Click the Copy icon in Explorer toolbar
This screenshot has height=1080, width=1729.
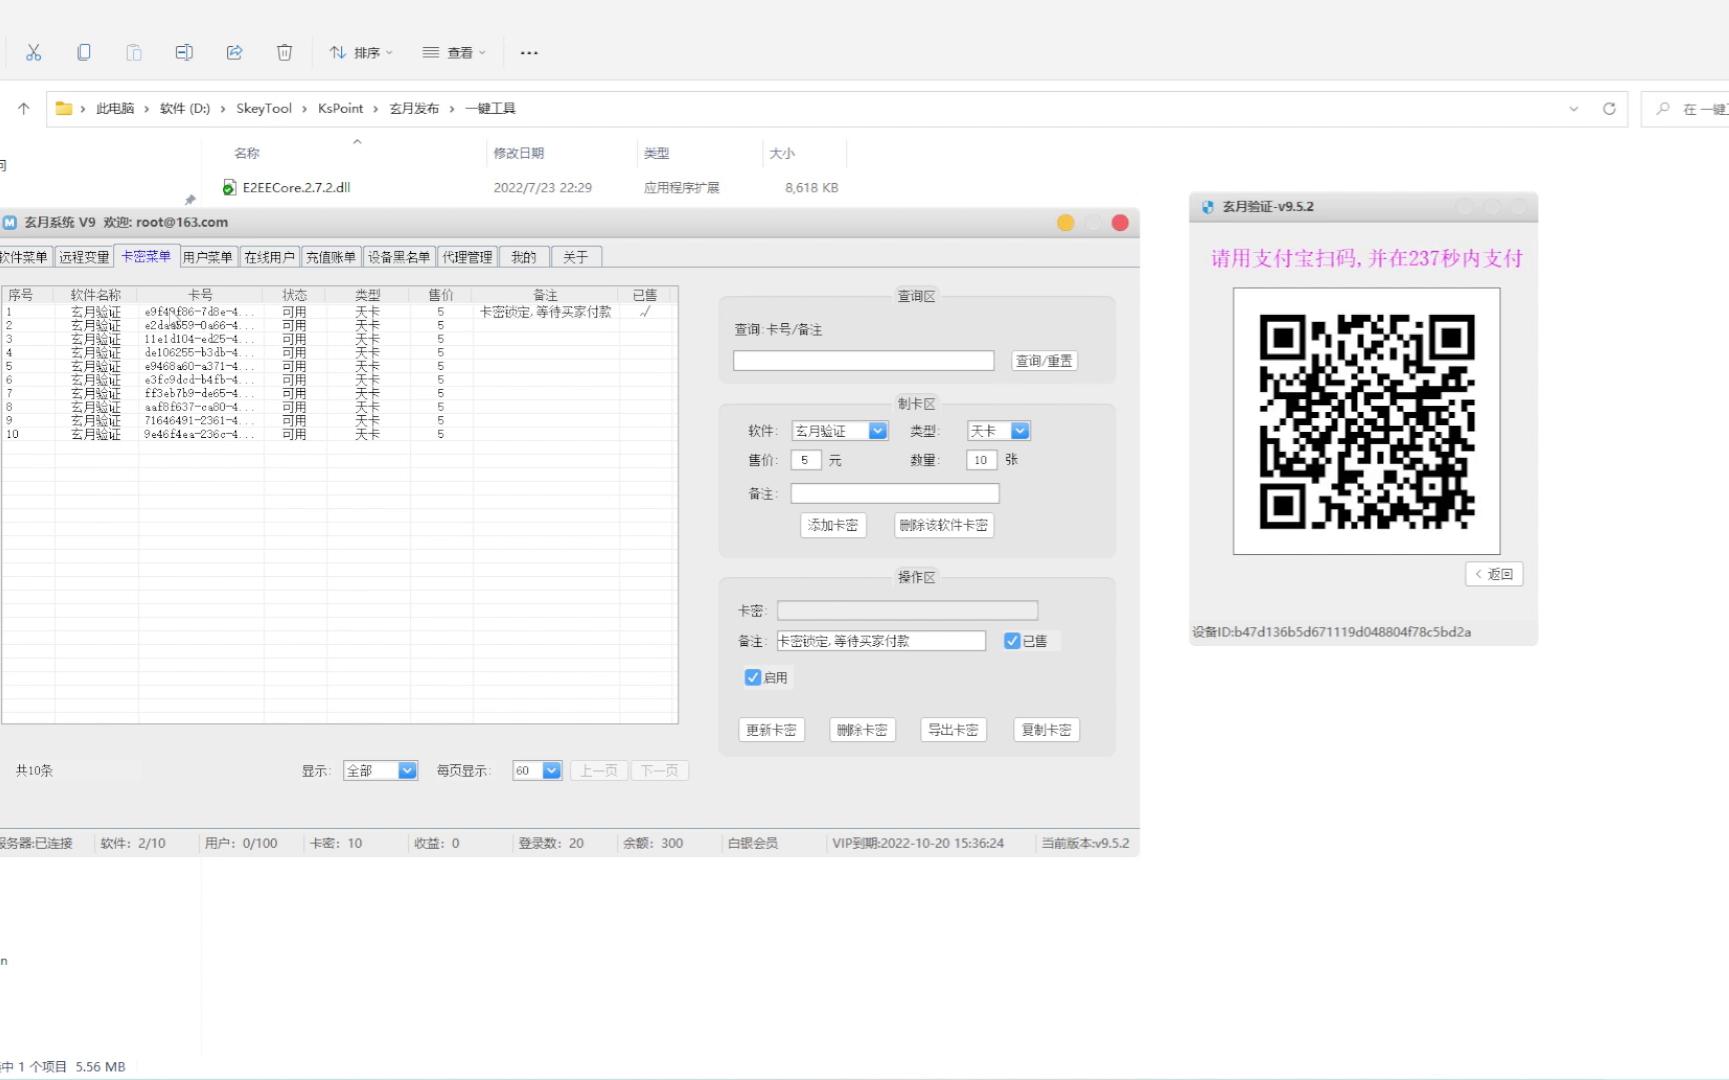click(x=84, y=52)
